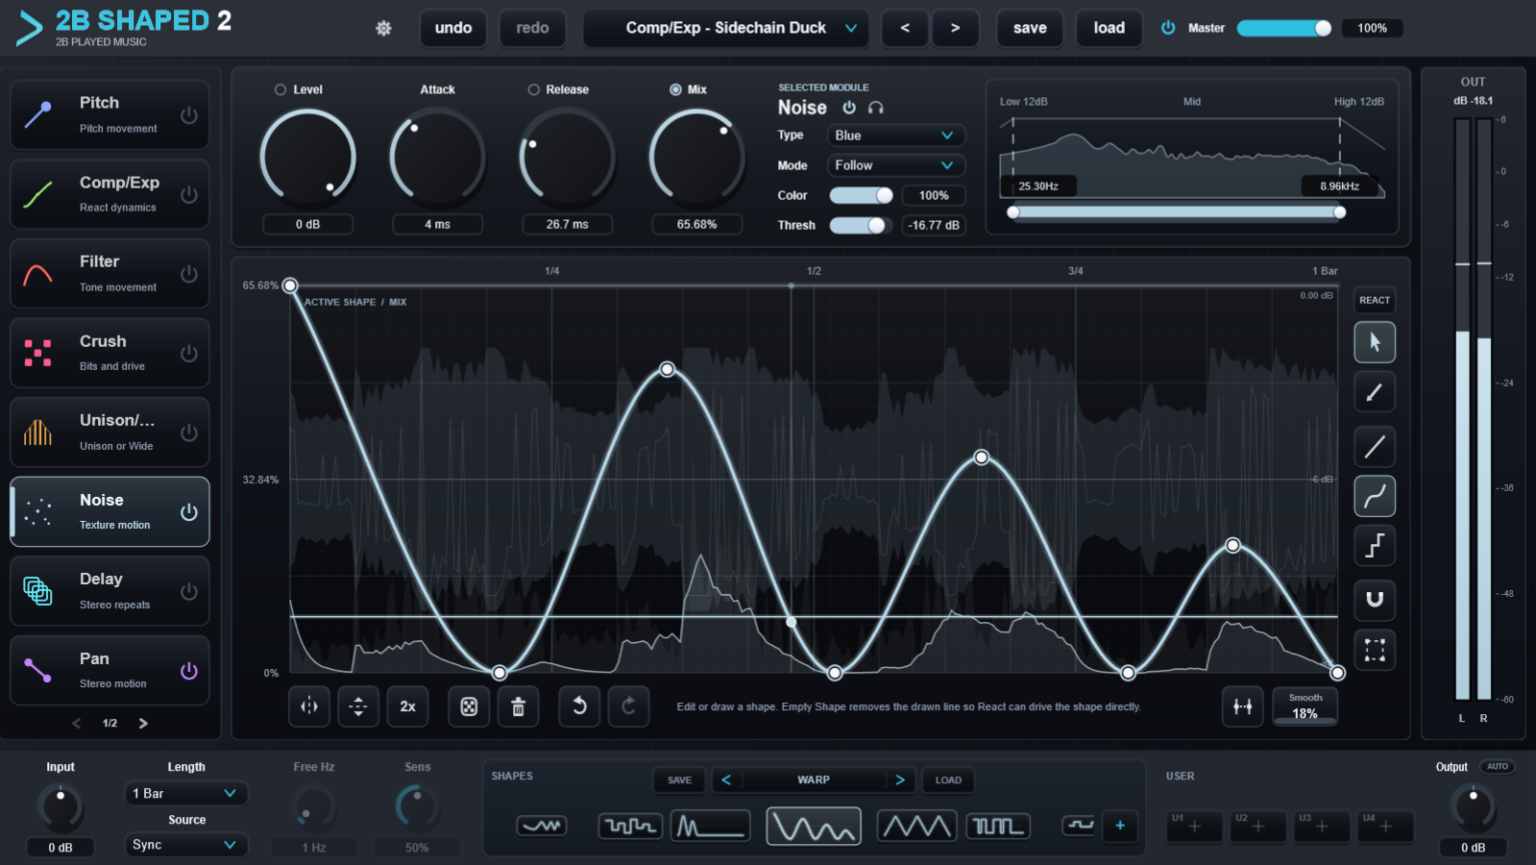Open the preset dropdown Comp/Exp - Sidechain Duck
Image resolution: width=1536 pixels, height=865 pixels.
727,28
